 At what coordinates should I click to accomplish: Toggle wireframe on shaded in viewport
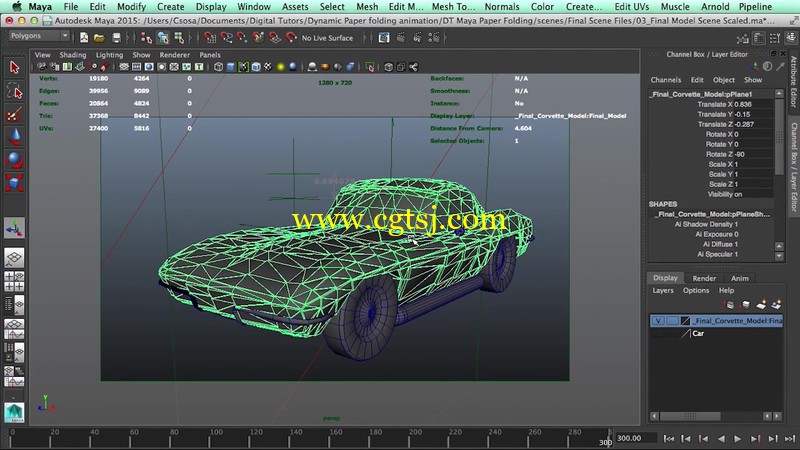(x=256, y=67)
